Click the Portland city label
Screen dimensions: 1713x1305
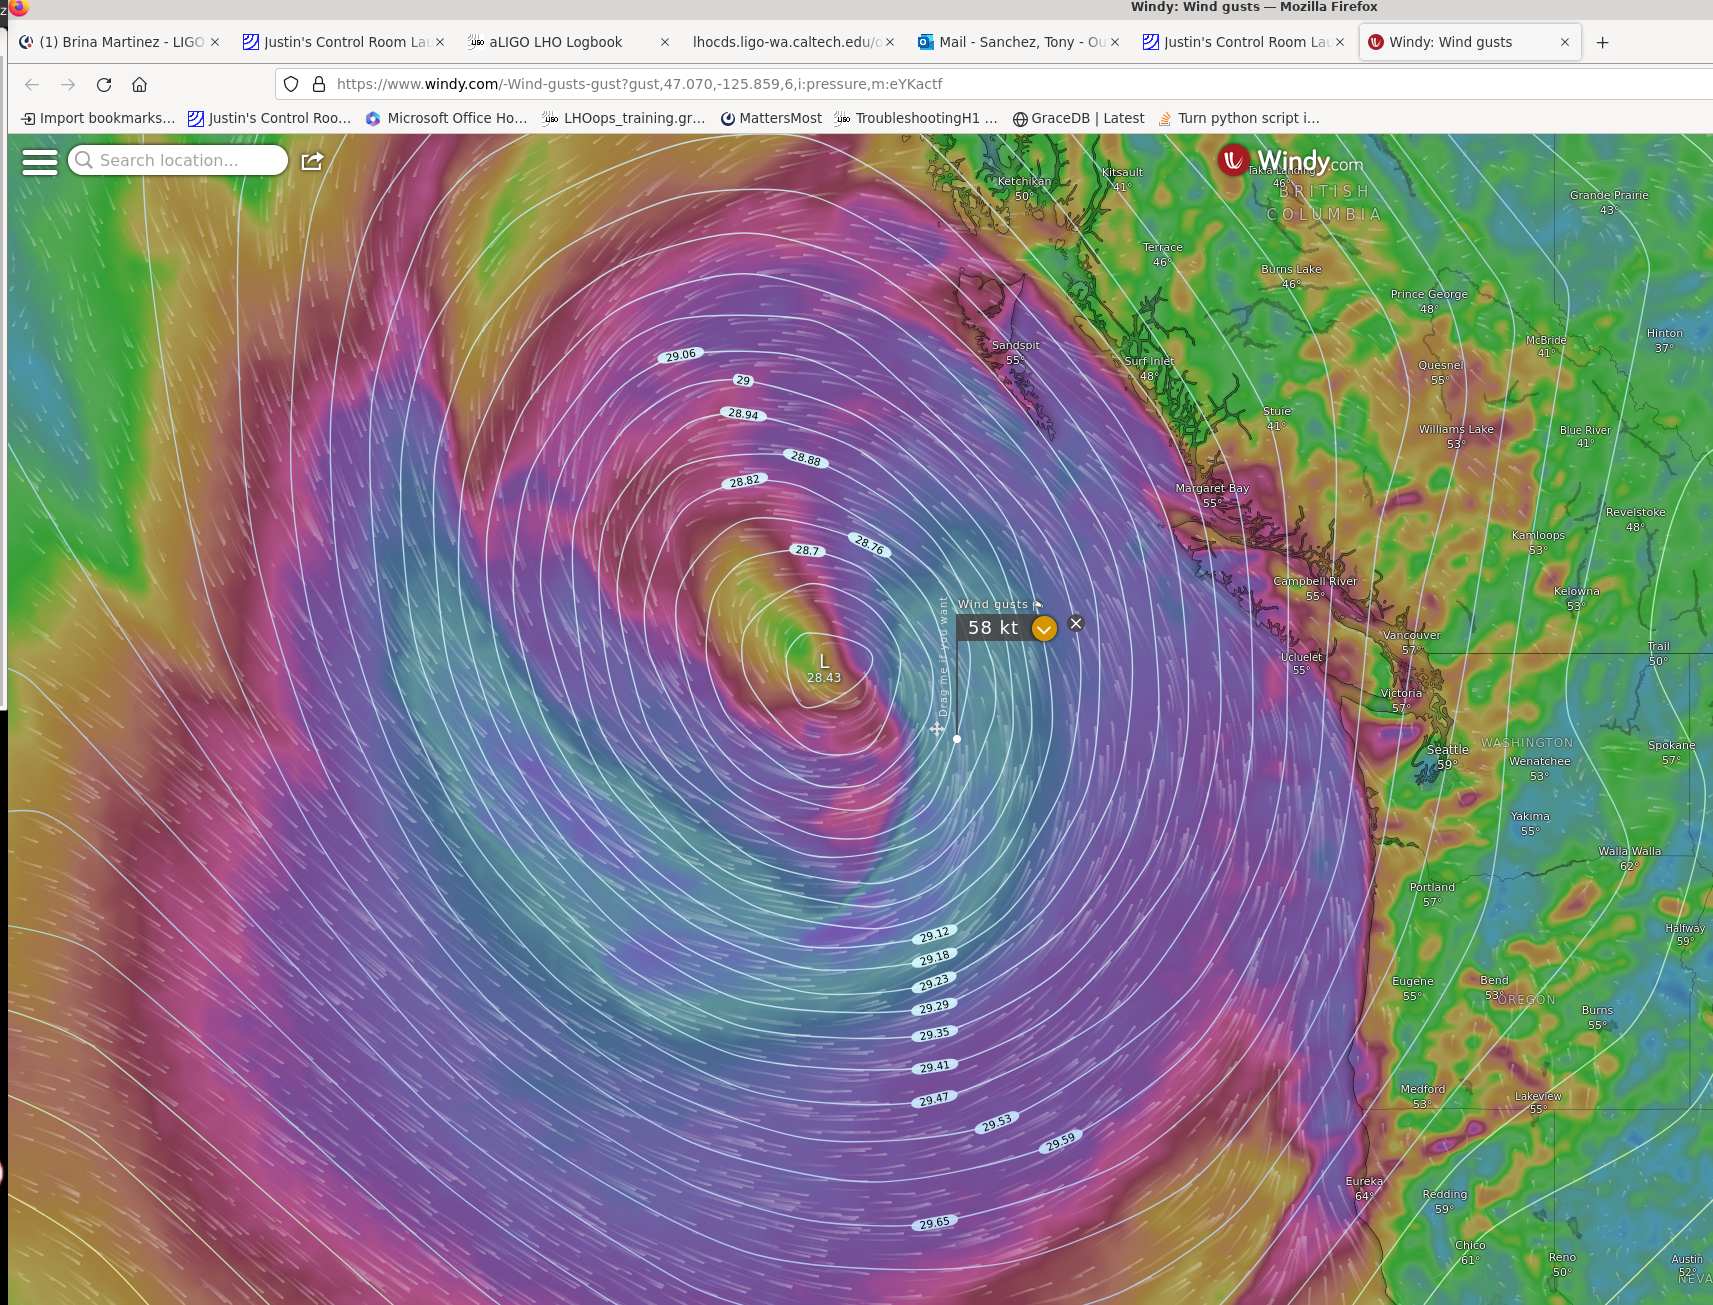tap(1432, 894)
